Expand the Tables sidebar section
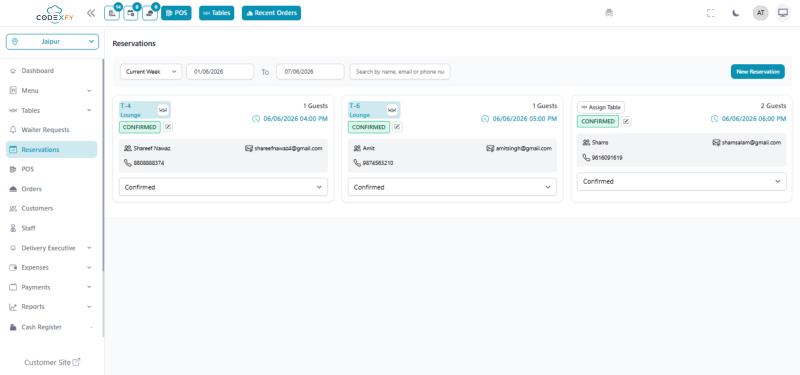The image size is (800, 375). (52, 110)
